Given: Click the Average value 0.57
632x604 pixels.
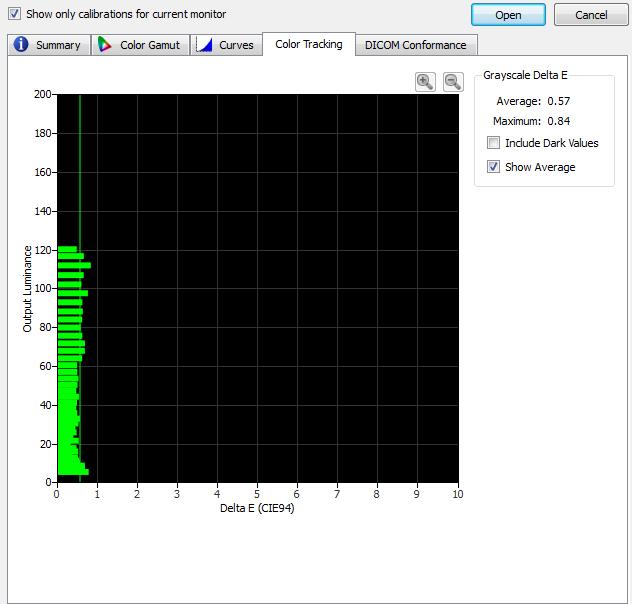Looking at the screenshot, I should (559, 101).
